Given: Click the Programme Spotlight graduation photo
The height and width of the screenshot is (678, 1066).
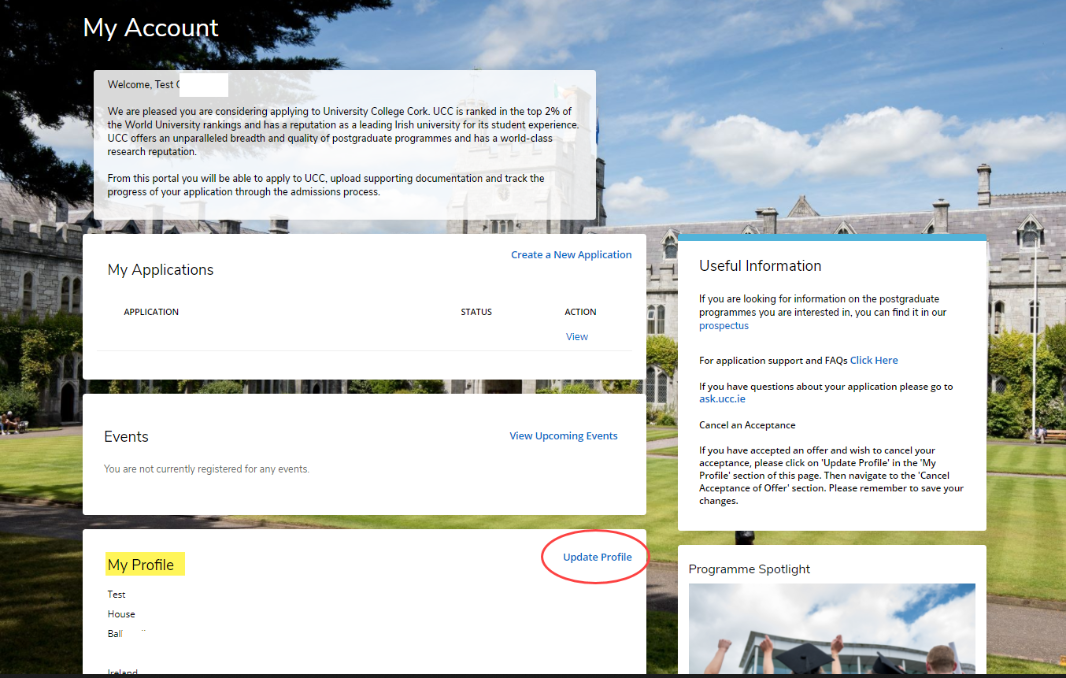Looking at the screenshot, I should [832, 628].
